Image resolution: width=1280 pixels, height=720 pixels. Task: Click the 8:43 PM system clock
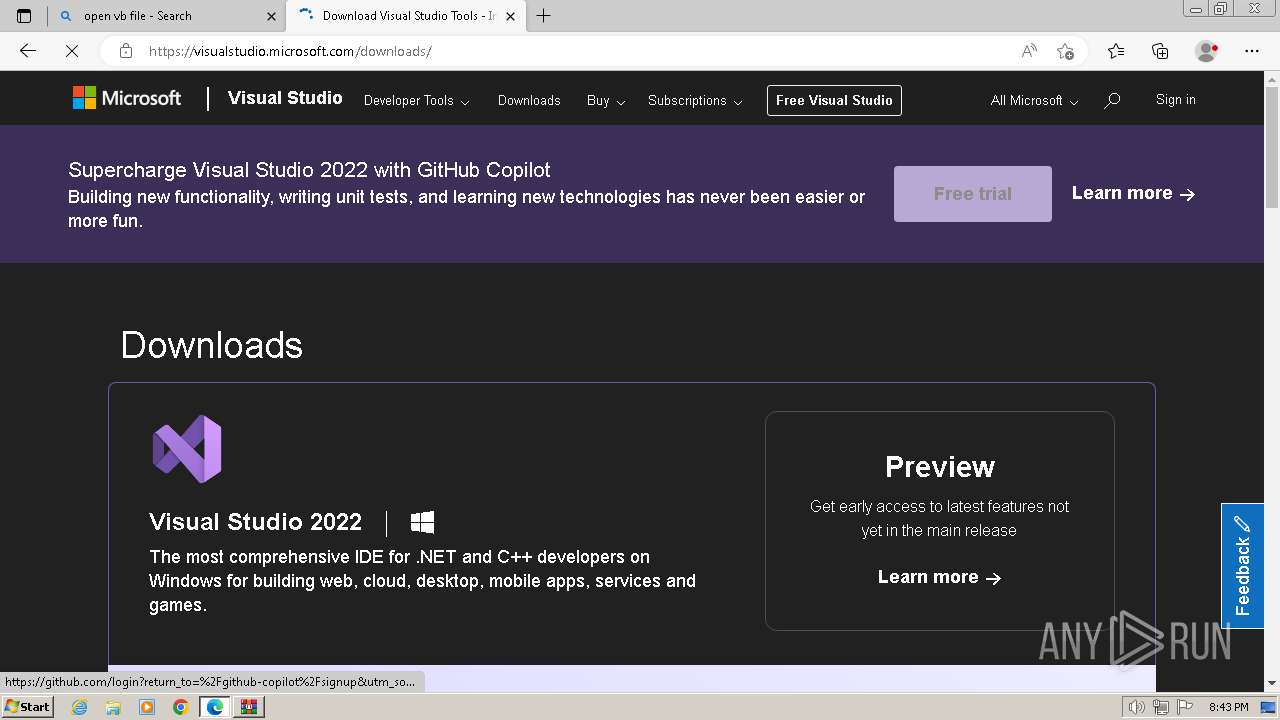point(1229,707)
